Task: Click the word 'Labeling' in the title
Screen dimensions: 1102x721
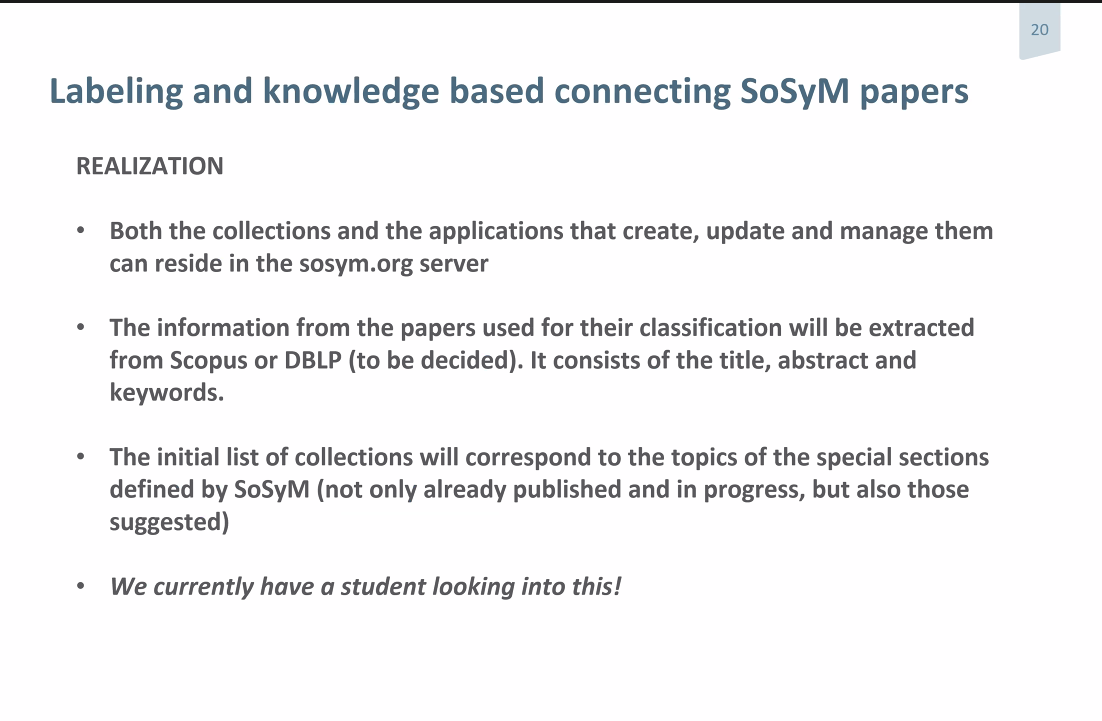Action: coord(116,92)
